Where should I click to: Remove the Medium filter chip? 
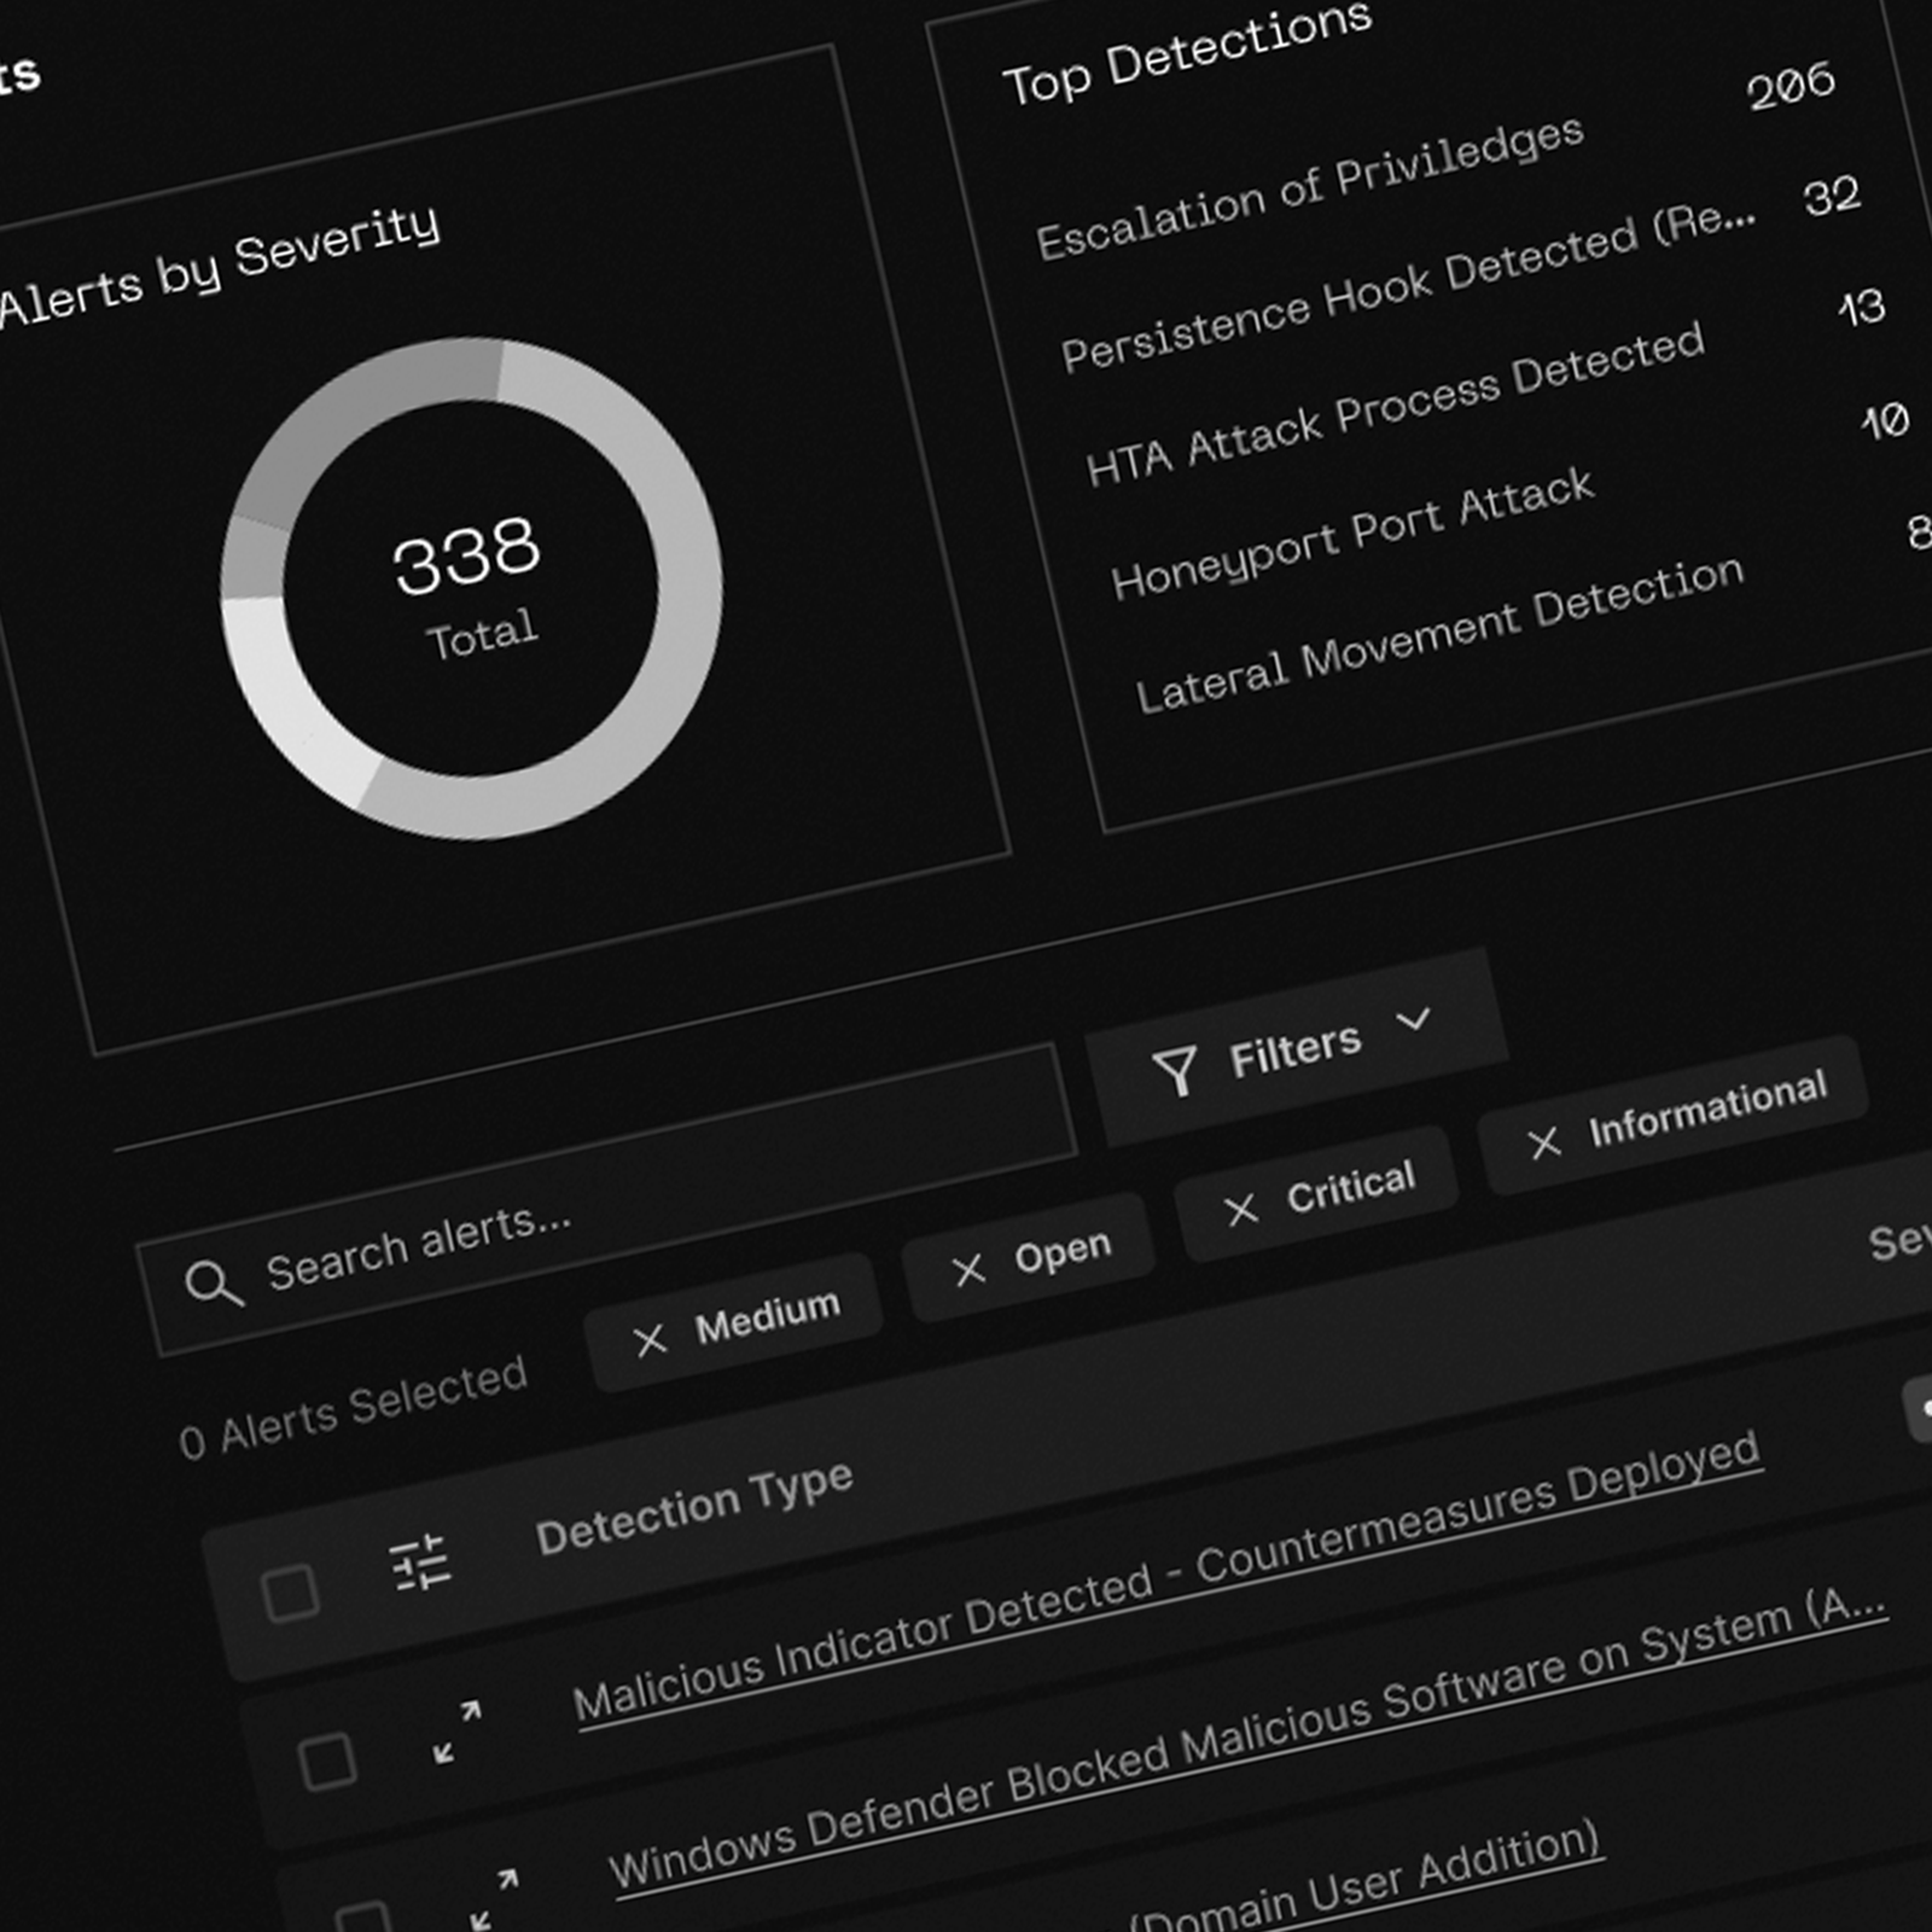pos(650,1340)
